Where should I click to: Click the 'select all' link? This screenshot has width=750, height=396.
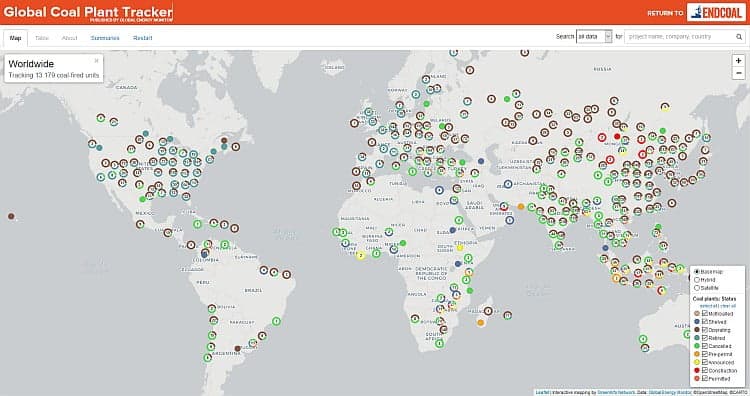coord(709,306)
